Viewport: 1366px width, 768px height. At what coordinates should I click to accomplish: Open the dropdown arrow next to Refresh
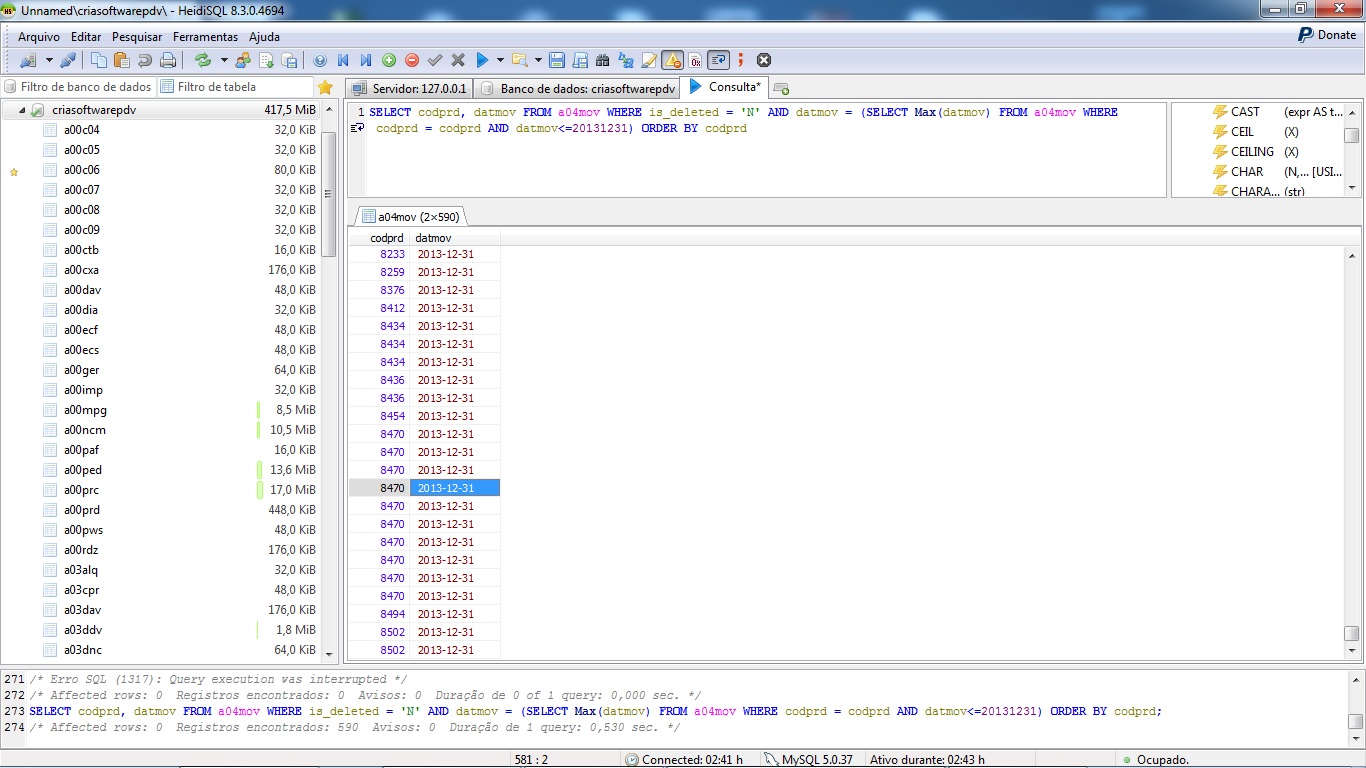[223, 60]
